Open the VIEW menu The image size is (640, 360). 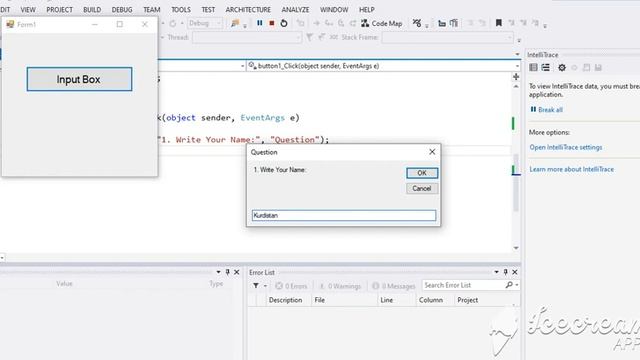click(28, 9)
